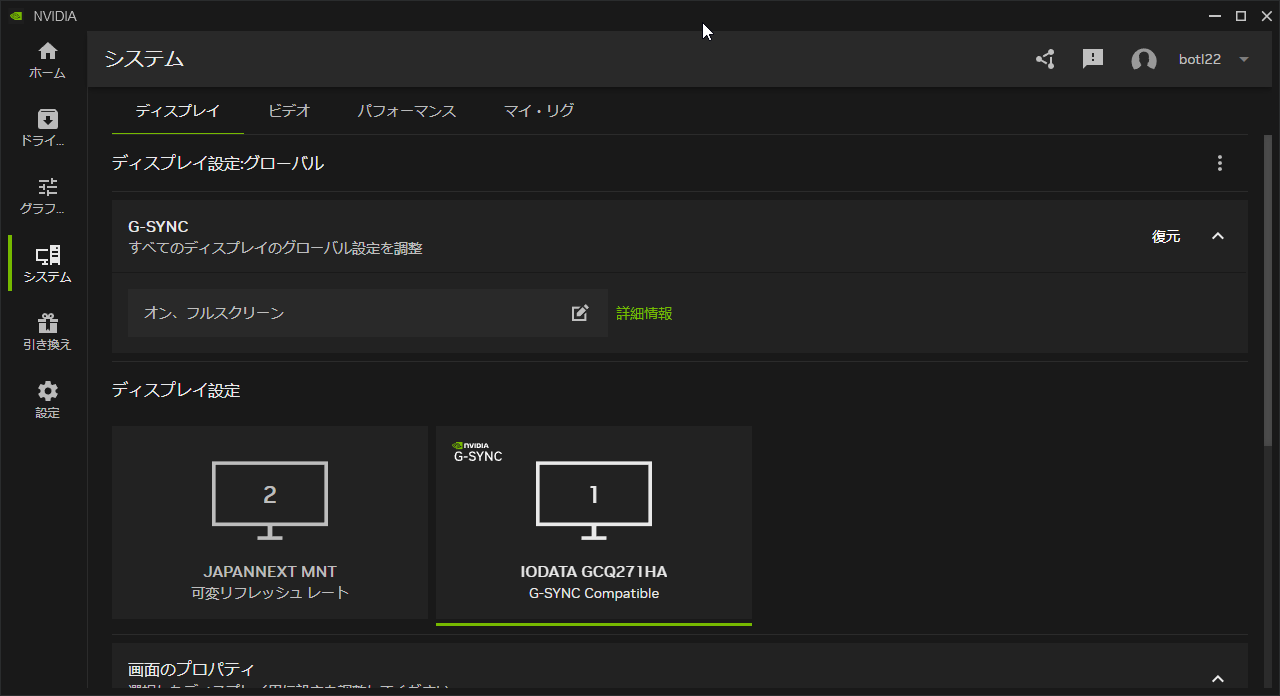Select the IODATA GCQ271HA display 1 card
This screenshot has height=696, width=1280.
594,524
